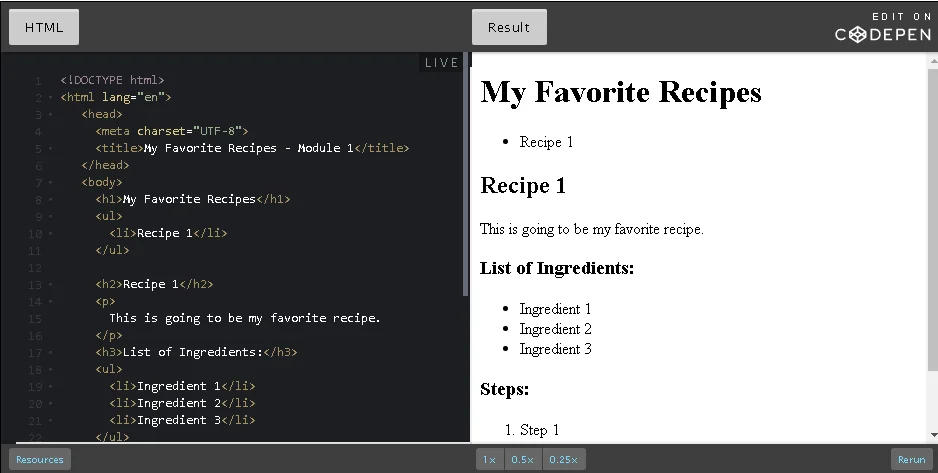
Task: Fold the h1 tag on line 8
Action: (51, 199)
